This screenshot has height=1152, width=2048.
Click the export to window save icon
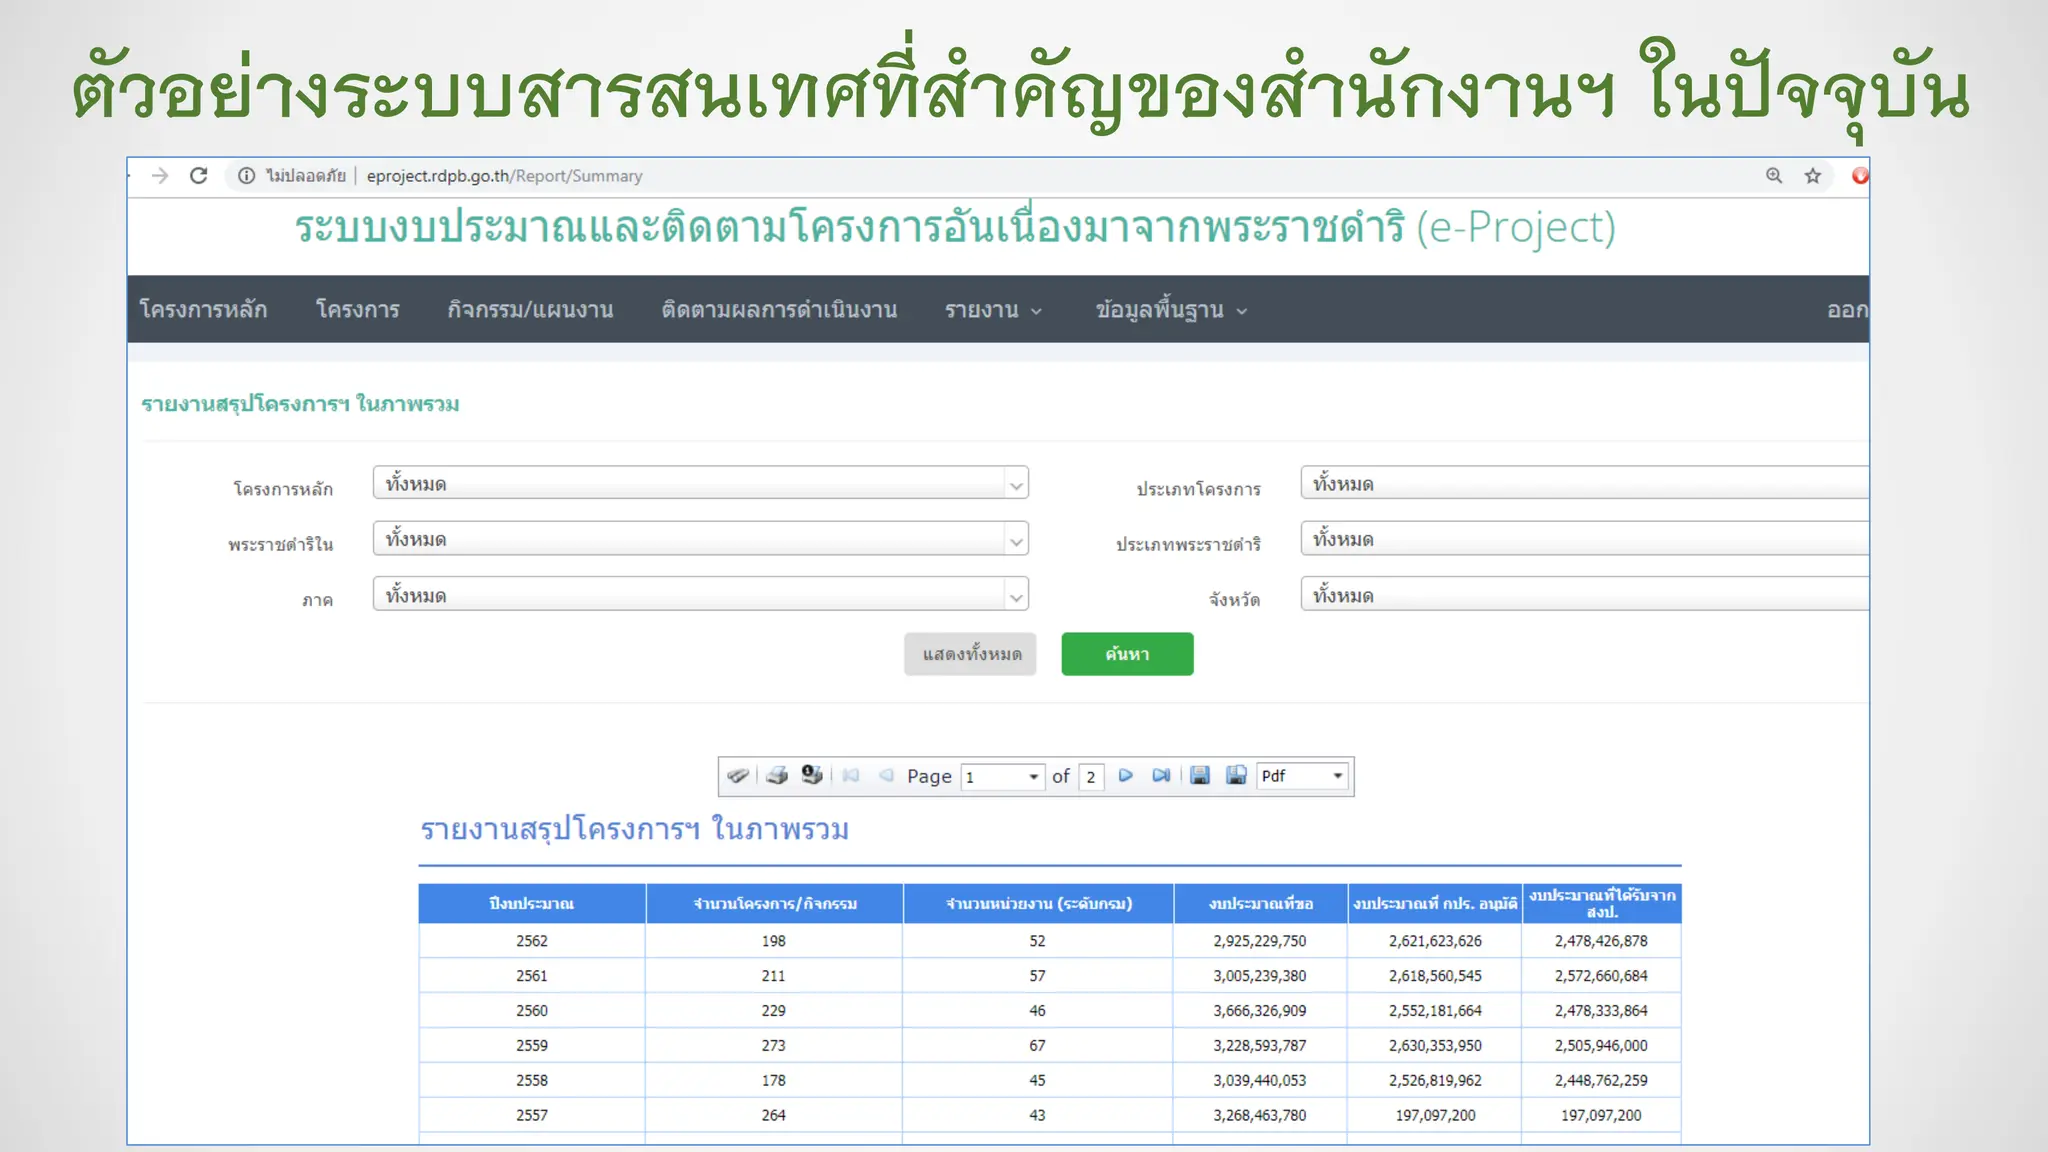point(1236,776)
